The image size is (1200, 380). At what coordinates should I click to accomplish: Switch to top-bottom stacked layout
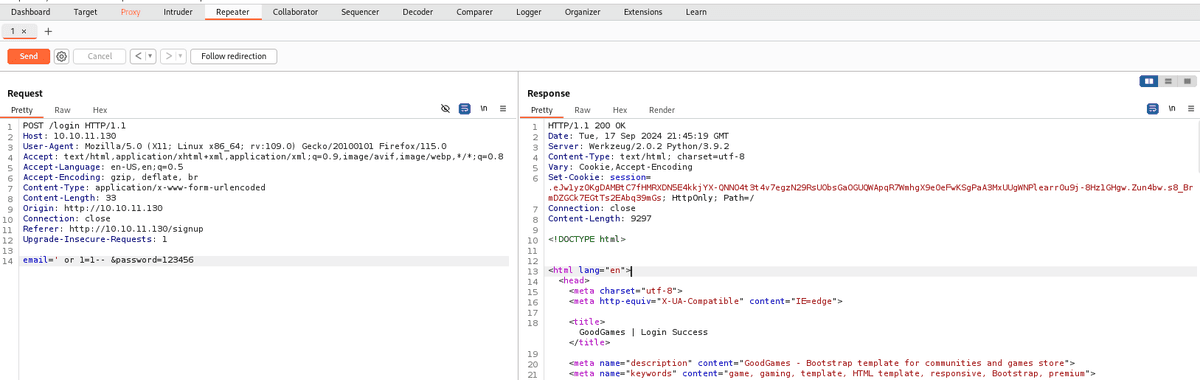tap(1168, 81)
